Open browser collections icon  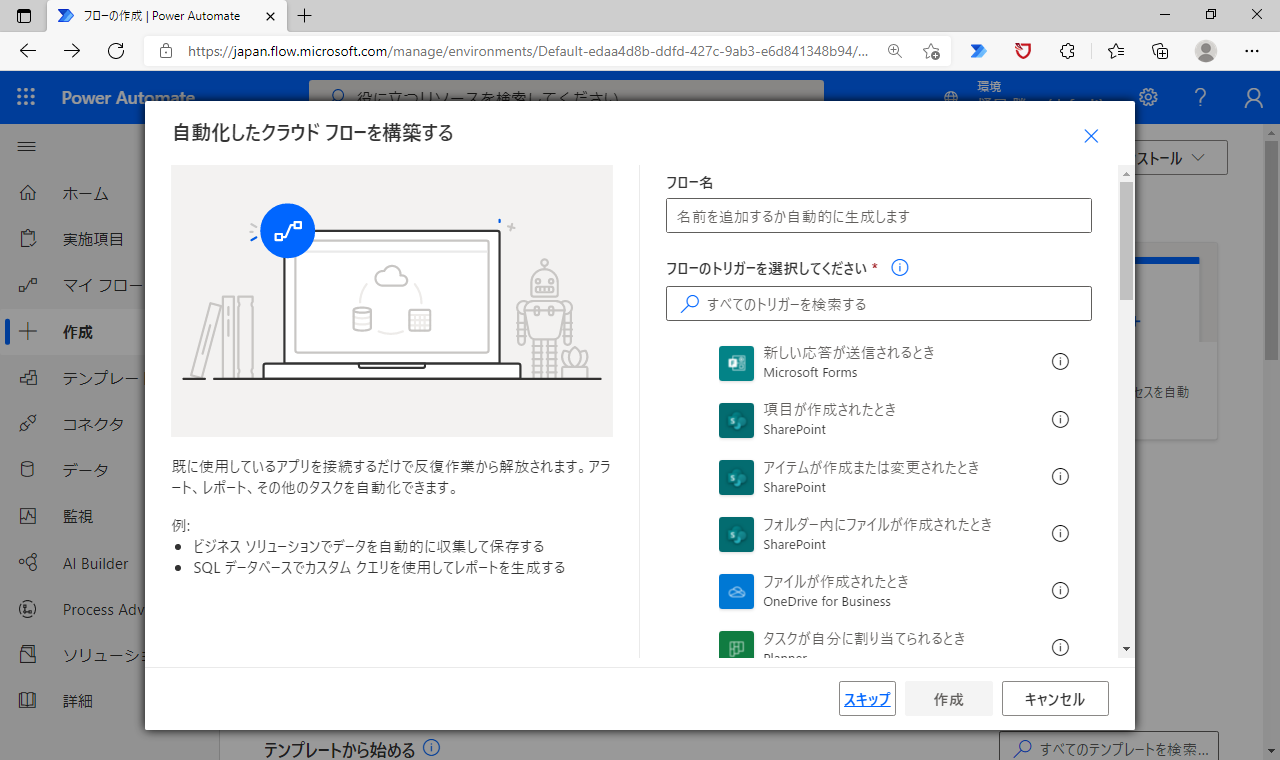pos(1160,51)
